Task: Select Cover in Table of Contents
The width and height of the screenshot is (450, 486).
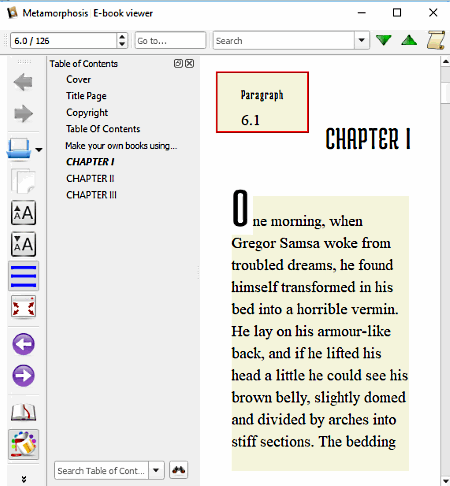Action: click(x=78, y=79)
